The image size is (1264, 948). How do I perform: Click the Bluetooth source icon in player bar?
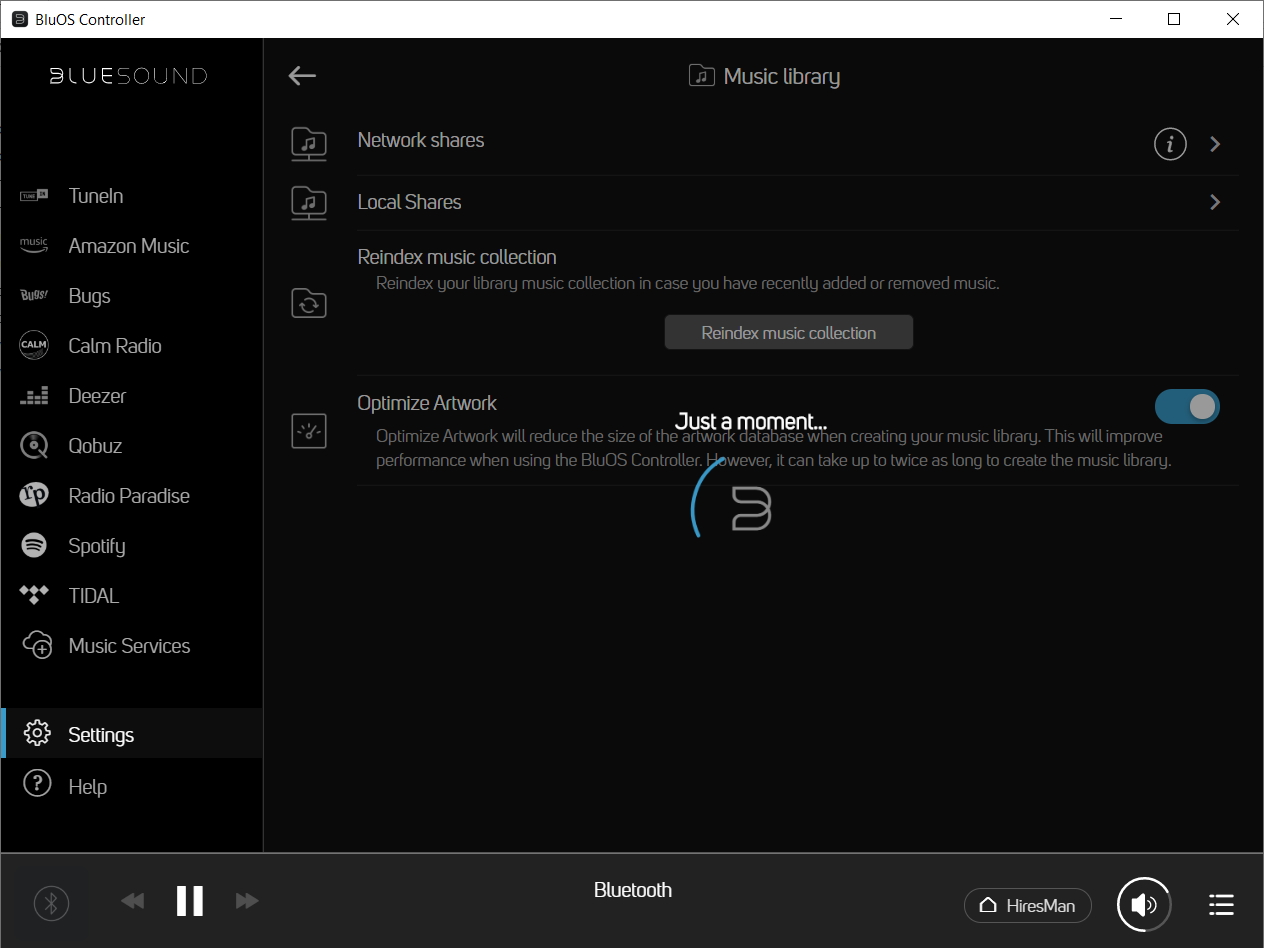[52, 904]
